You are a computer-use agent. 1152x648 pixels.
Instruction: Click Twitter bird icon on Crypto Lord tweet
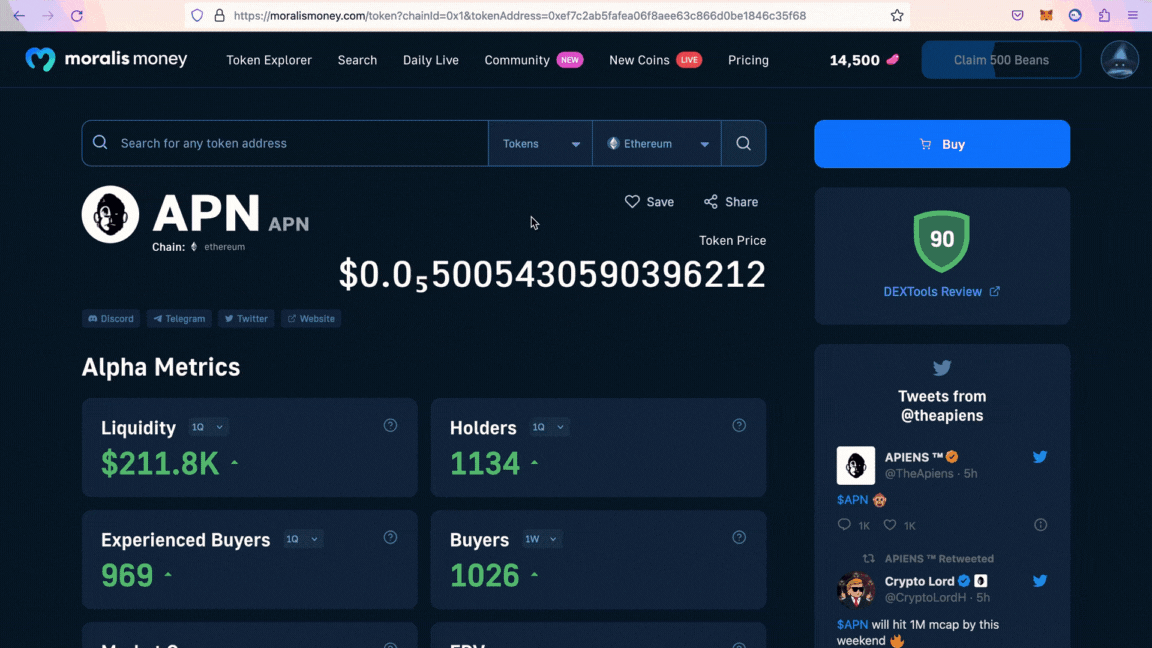pyautogui.click(x=1040, y=581)
